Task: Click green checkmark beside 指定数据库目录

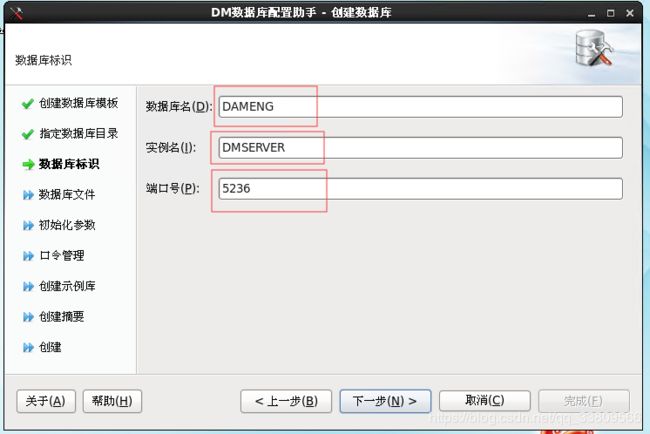Action: pos(28,134)
